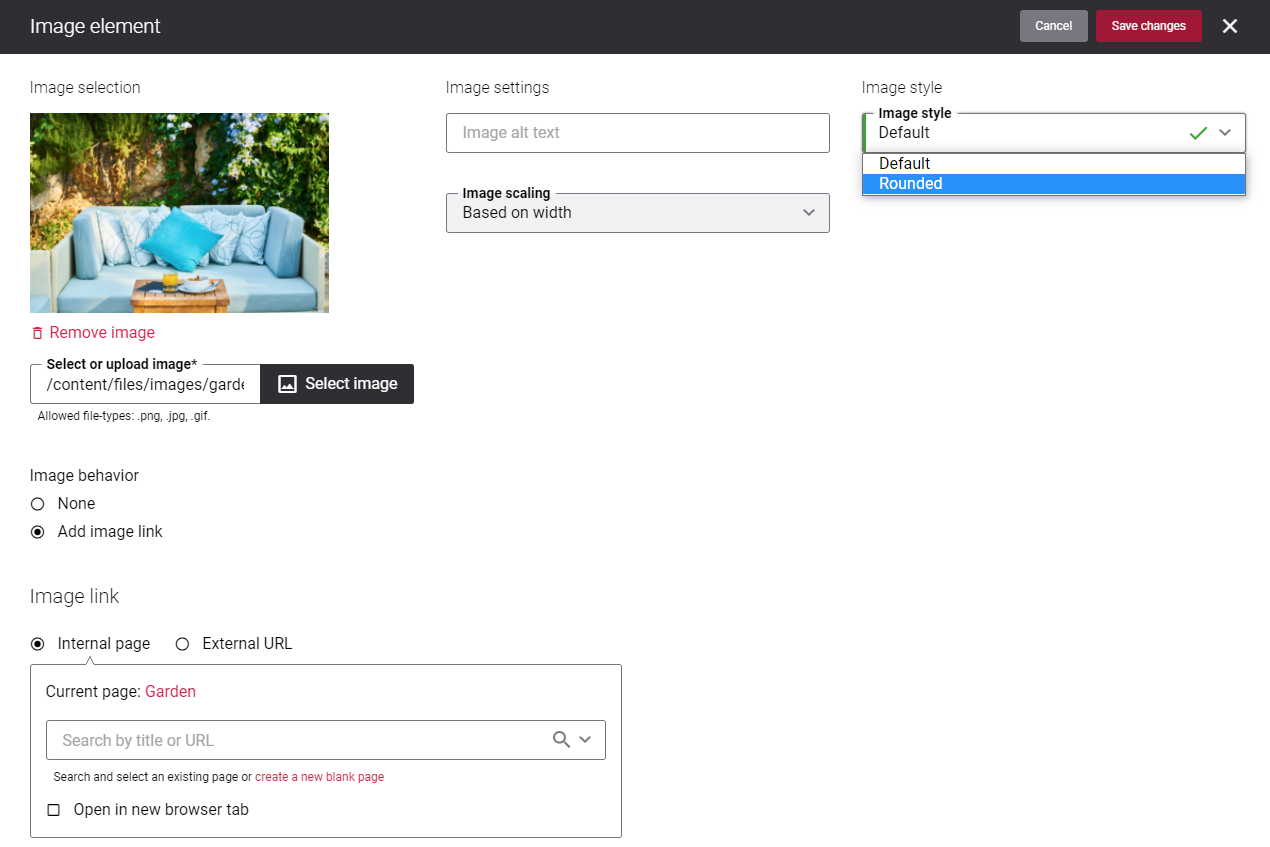Click the Cancel button
Viewport: 1270px width, 847px height.
click(1054, 26)
